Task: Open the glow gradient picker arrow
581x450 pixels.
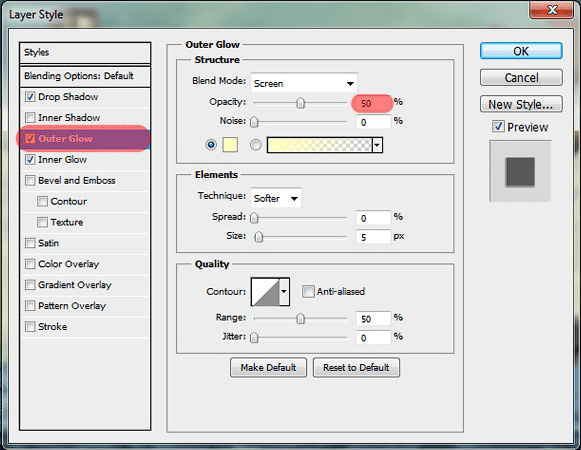Action: point(377,145)
